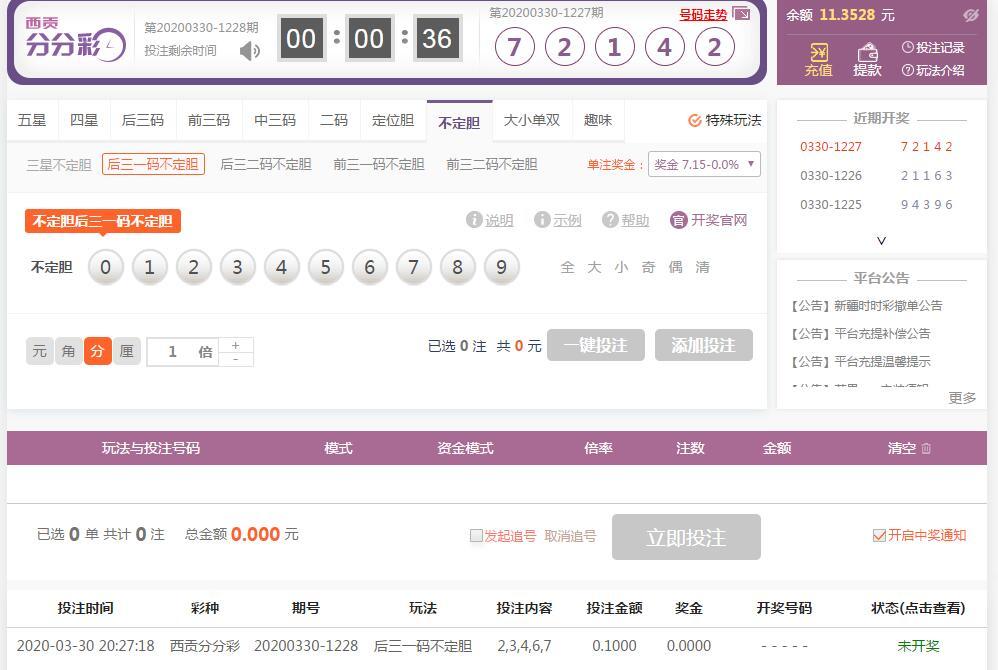998x670 pixels.
Task: Decrease multiplier with minus stepper
Action: pos(236,359)
